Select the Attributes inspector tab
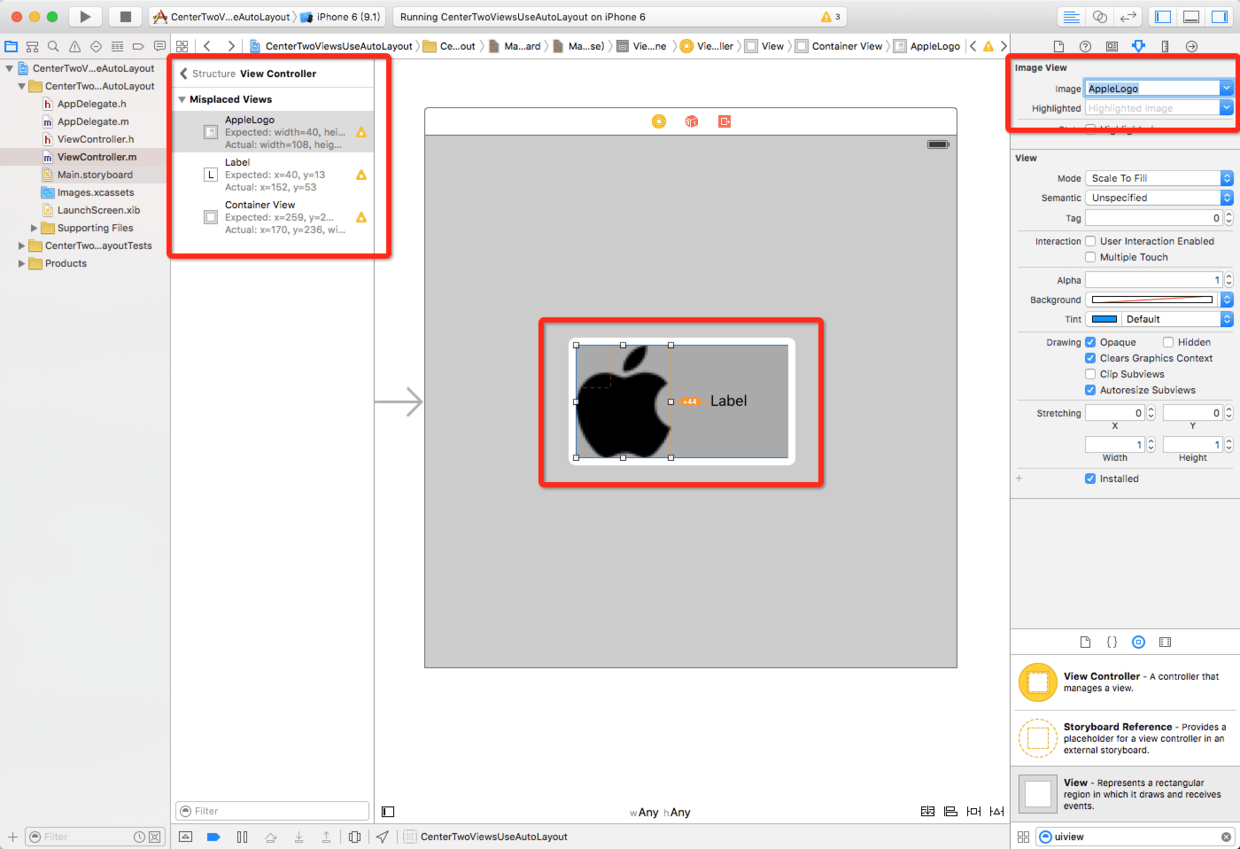This screenshot has height=849, width=1240. tap(1138, 46)
